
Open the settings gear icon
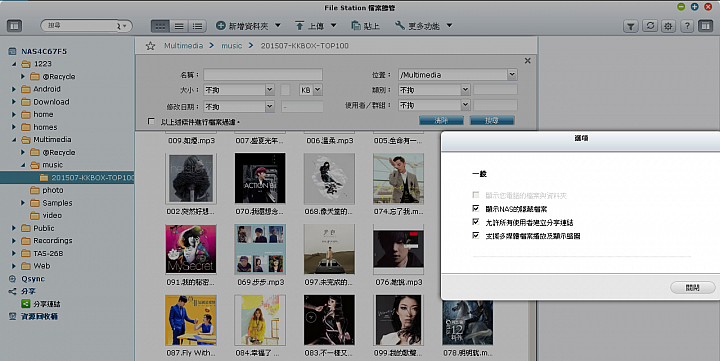point(668,26)
